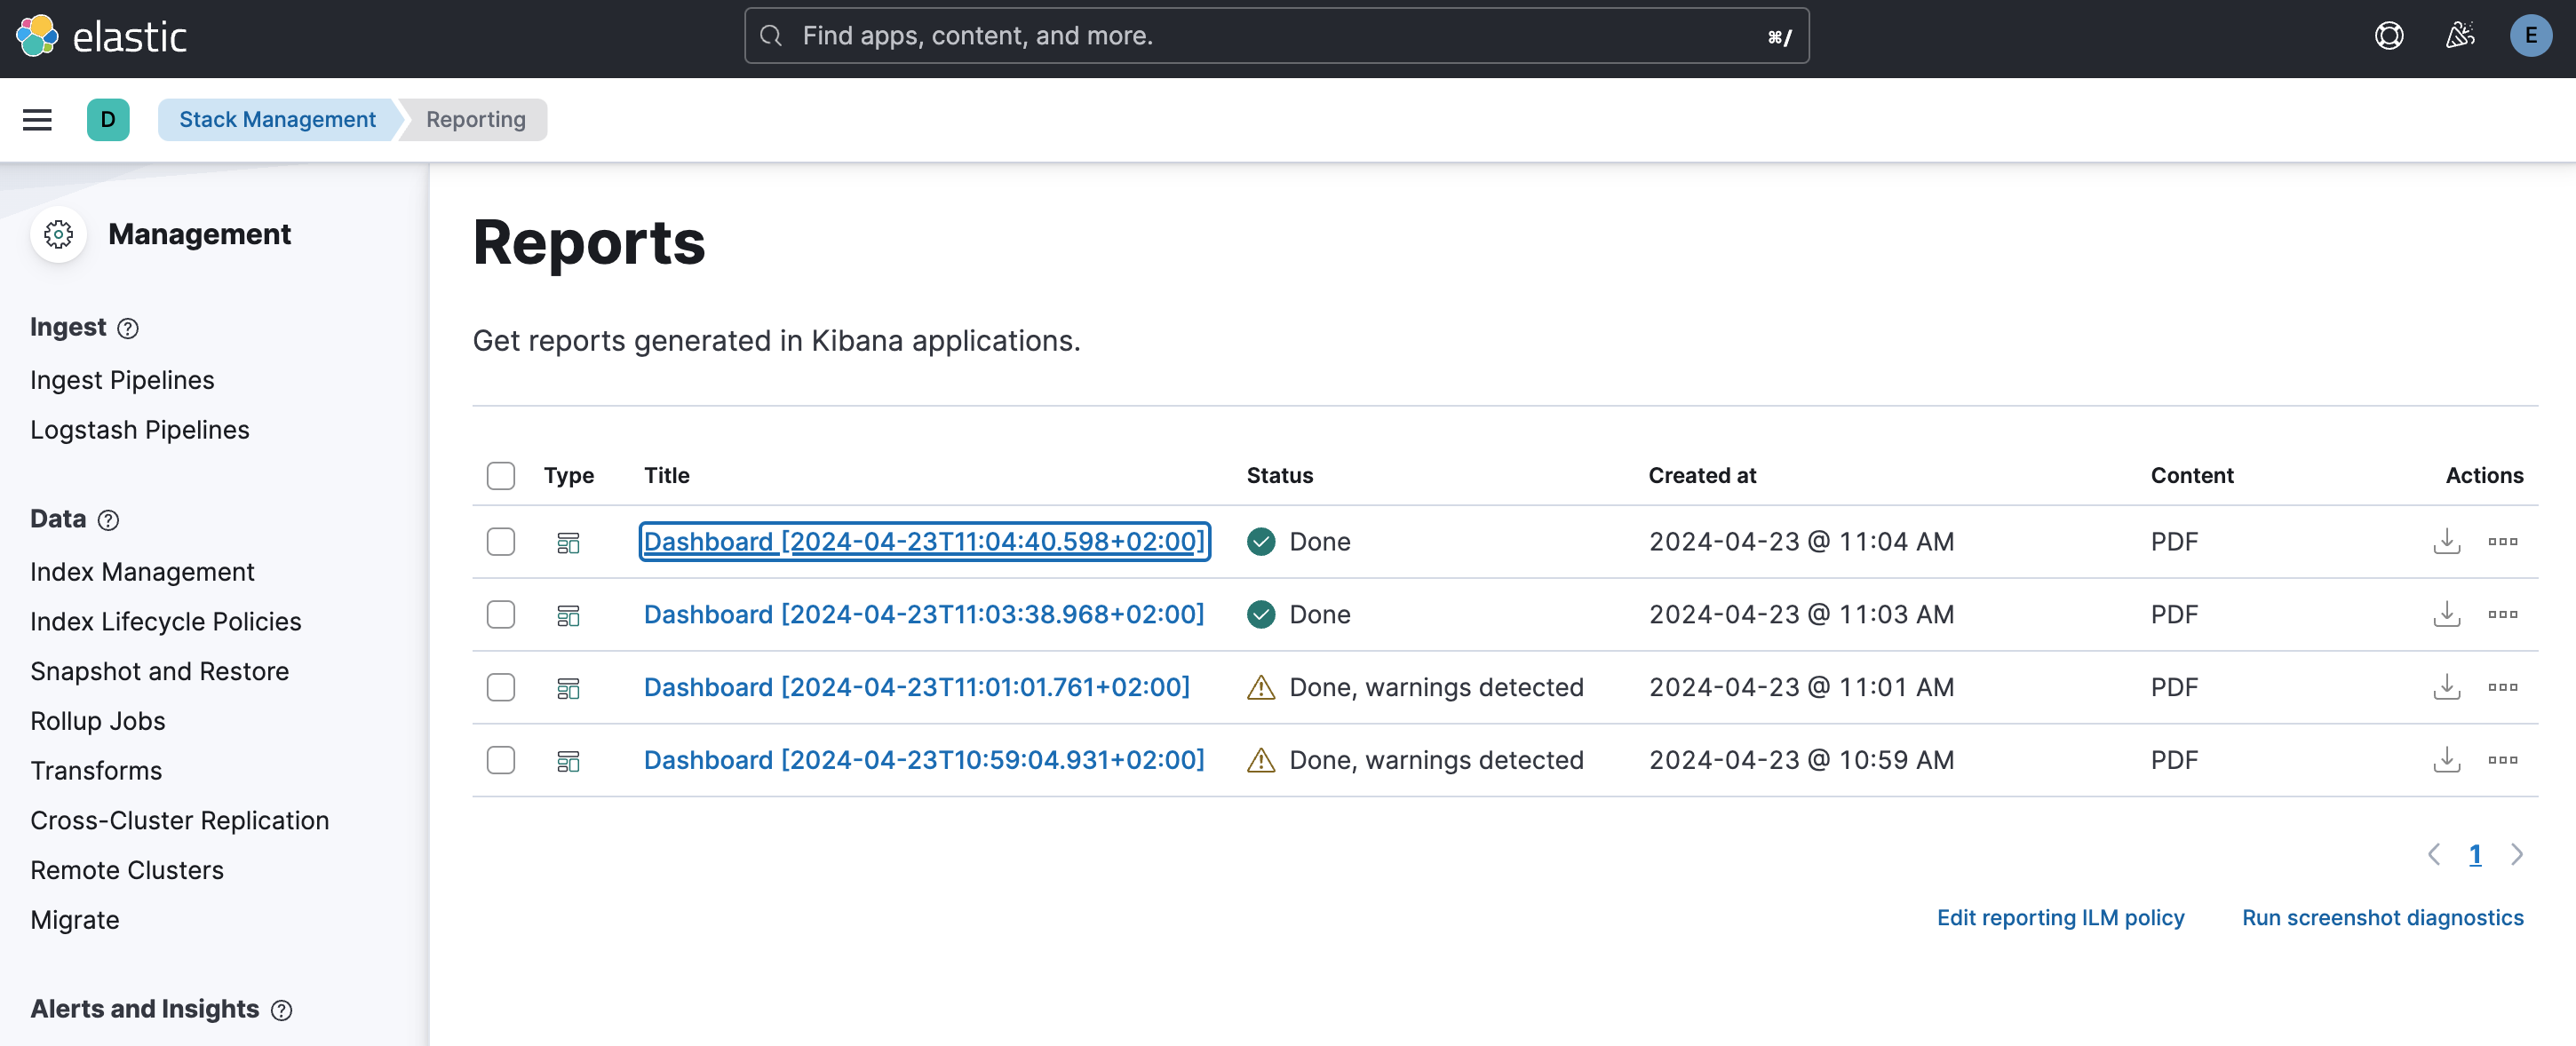Open Stack Management breadcrumb menu

(274, 118)
